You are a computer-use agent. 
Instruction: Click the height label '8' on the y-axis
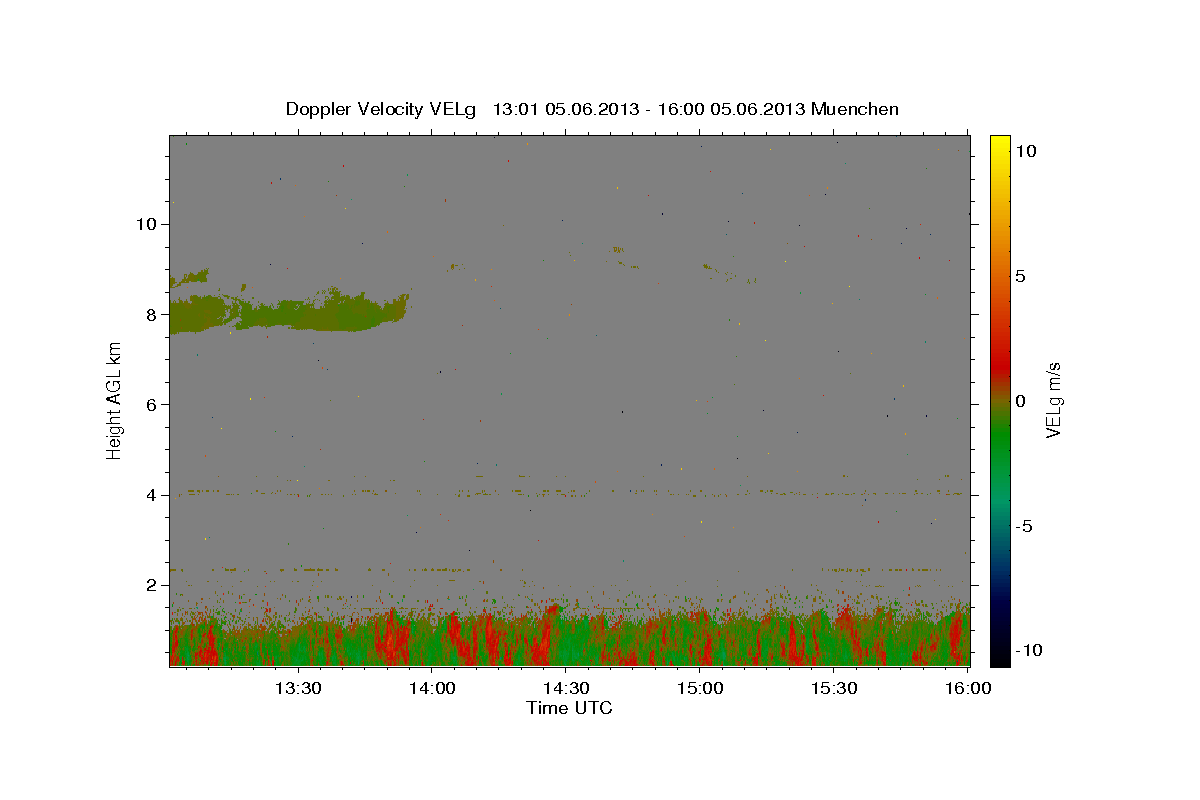tap(150, 314)
